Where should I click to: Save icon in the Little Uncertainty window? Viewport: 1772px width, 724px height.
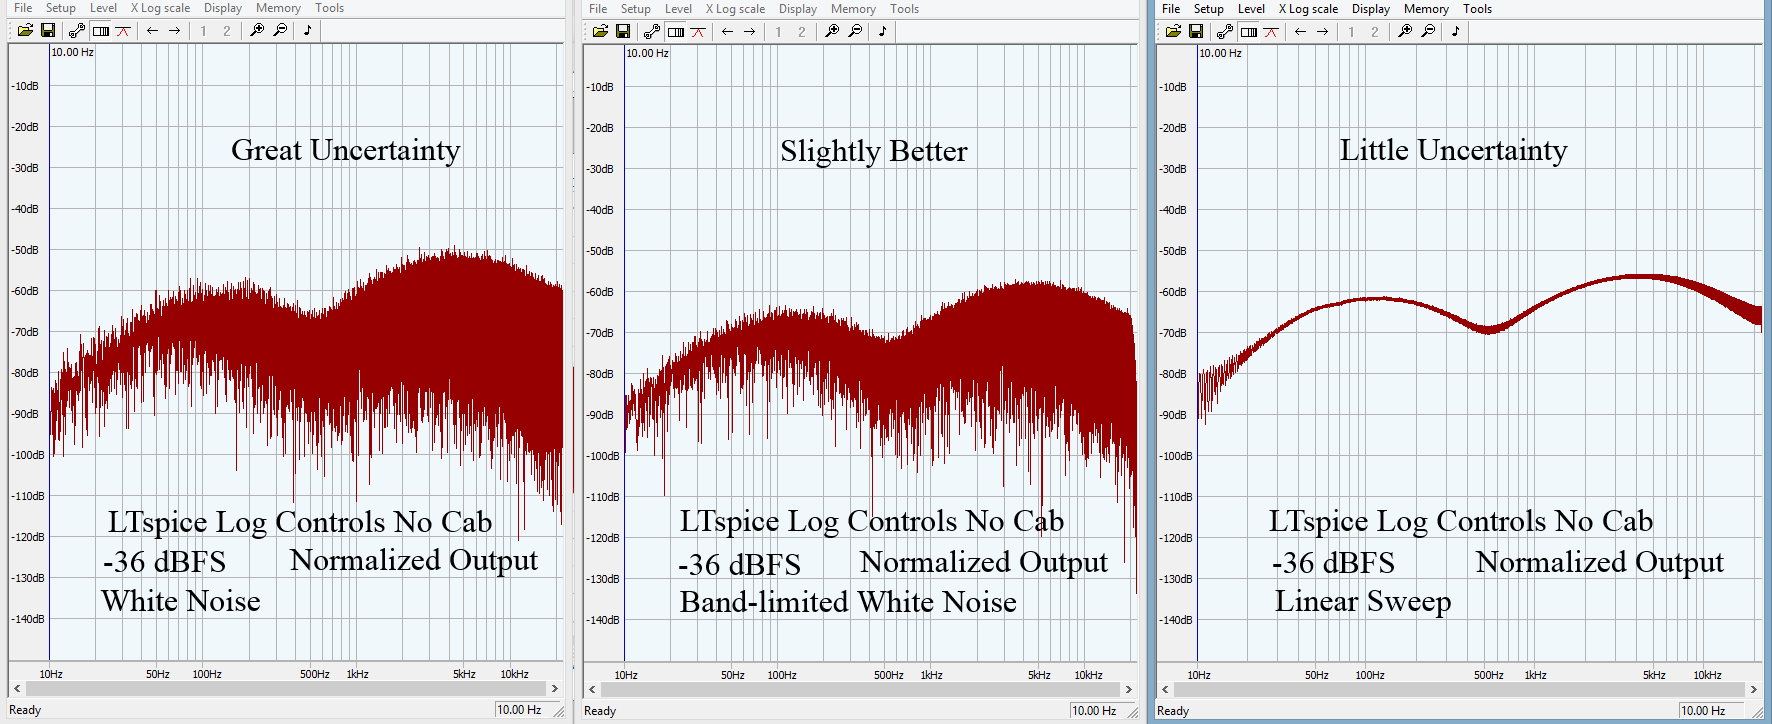pyautogui.click(x=1195, y=31)
